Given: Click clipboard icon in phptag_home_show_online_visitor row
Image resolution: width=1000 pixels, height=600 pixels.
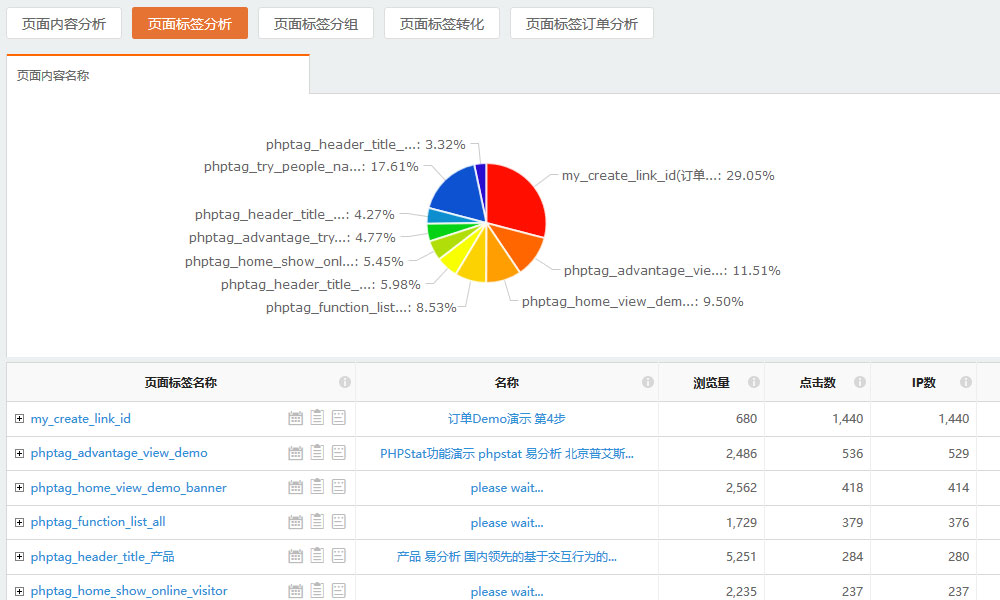Looking at the screenshot, I should pos(317,590).
